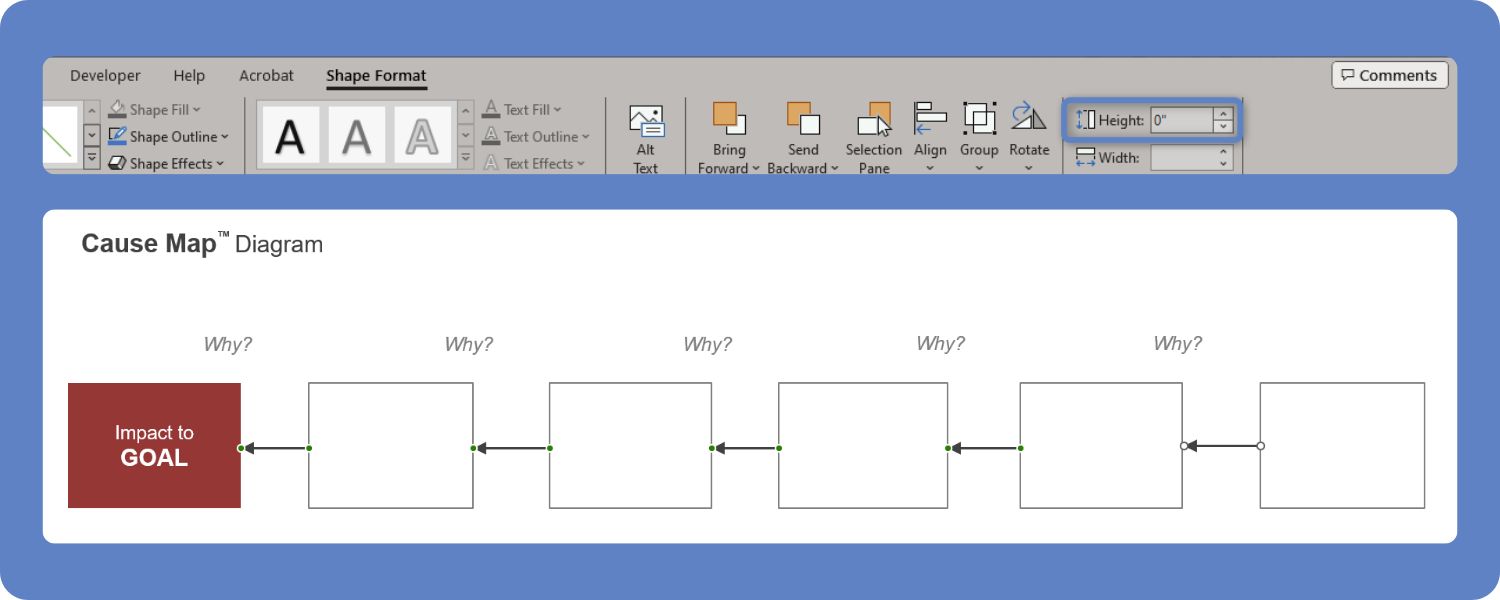Open the Acrobat ribbon tab

tap(266, 75)
